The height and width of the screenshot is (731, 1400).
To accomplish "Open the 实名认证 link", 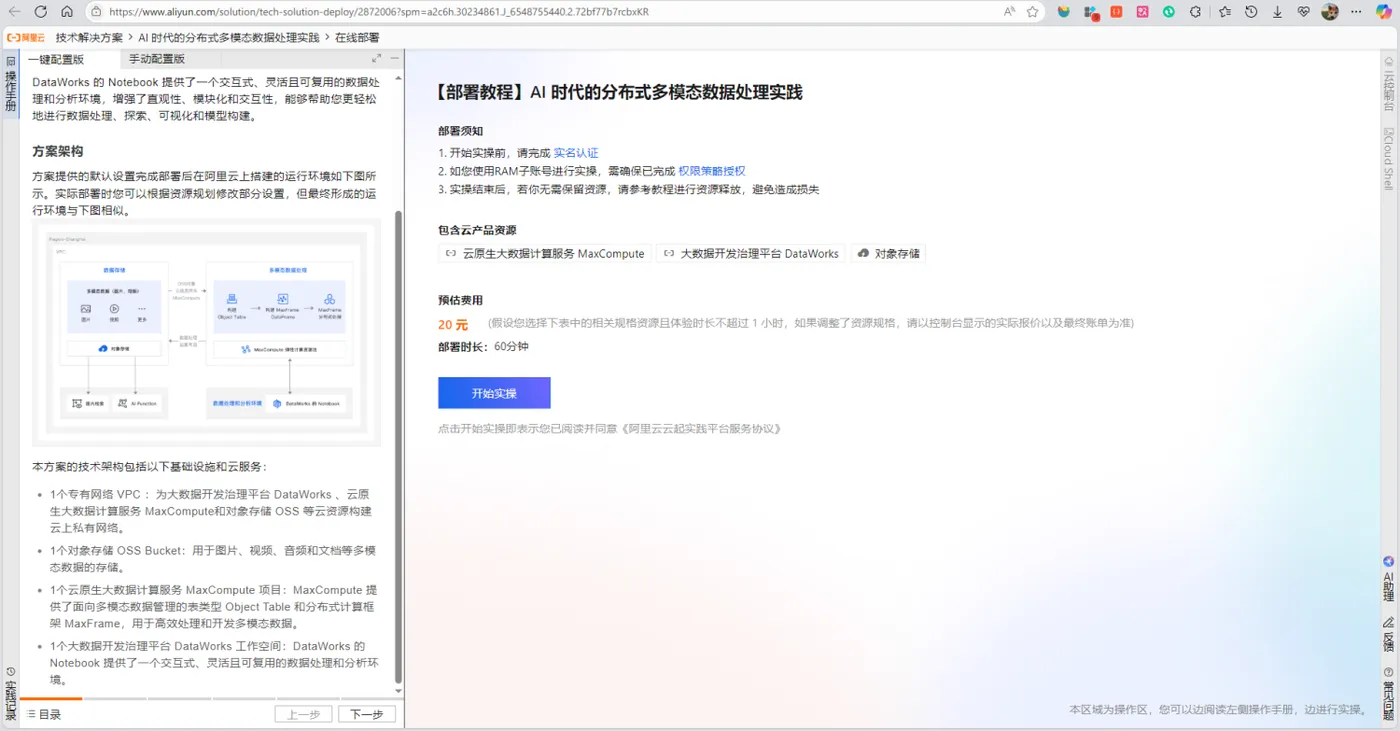I will (576, 153).
